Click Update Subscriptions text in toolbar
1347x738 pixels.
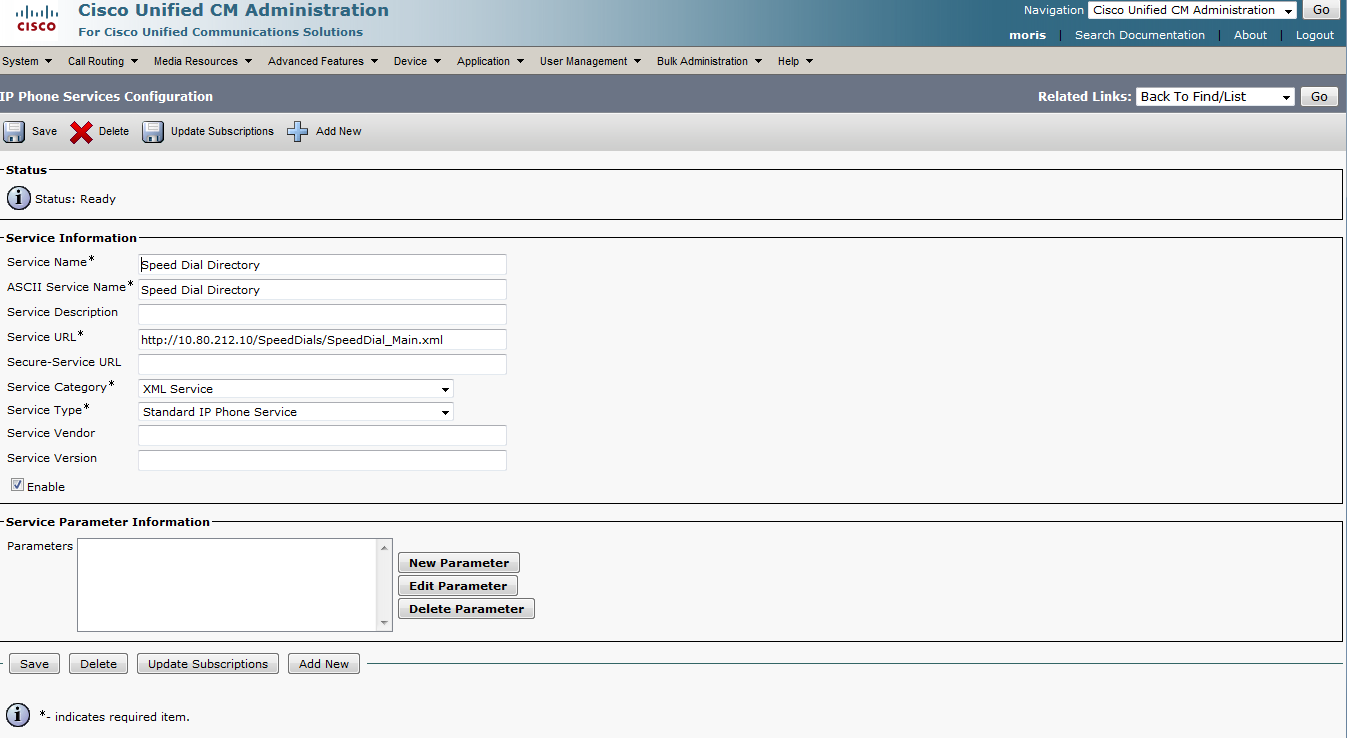click(x=222, y=132)
